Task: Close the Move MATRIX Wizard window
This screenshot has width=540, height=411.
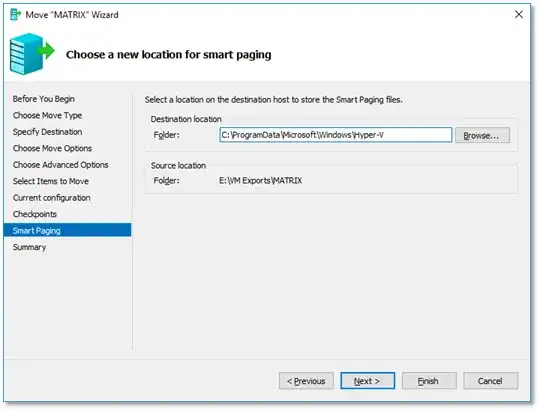Action: [x=519, y=14]
